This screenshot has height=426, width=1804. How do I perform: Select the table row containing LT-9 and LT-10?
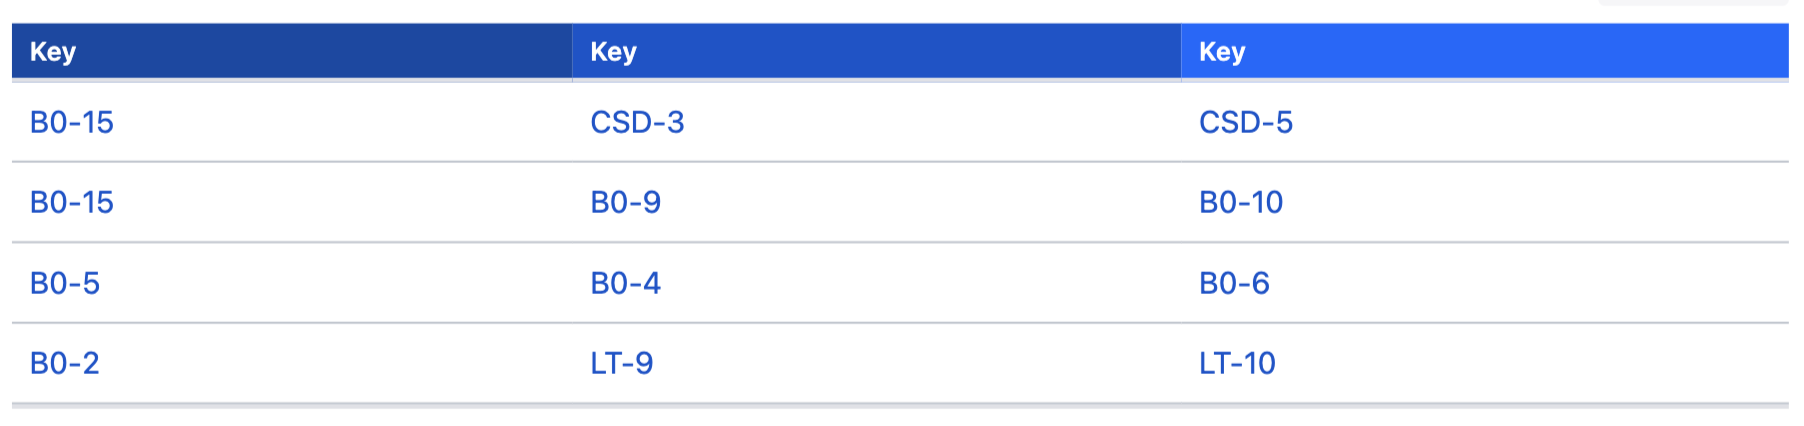900,363
